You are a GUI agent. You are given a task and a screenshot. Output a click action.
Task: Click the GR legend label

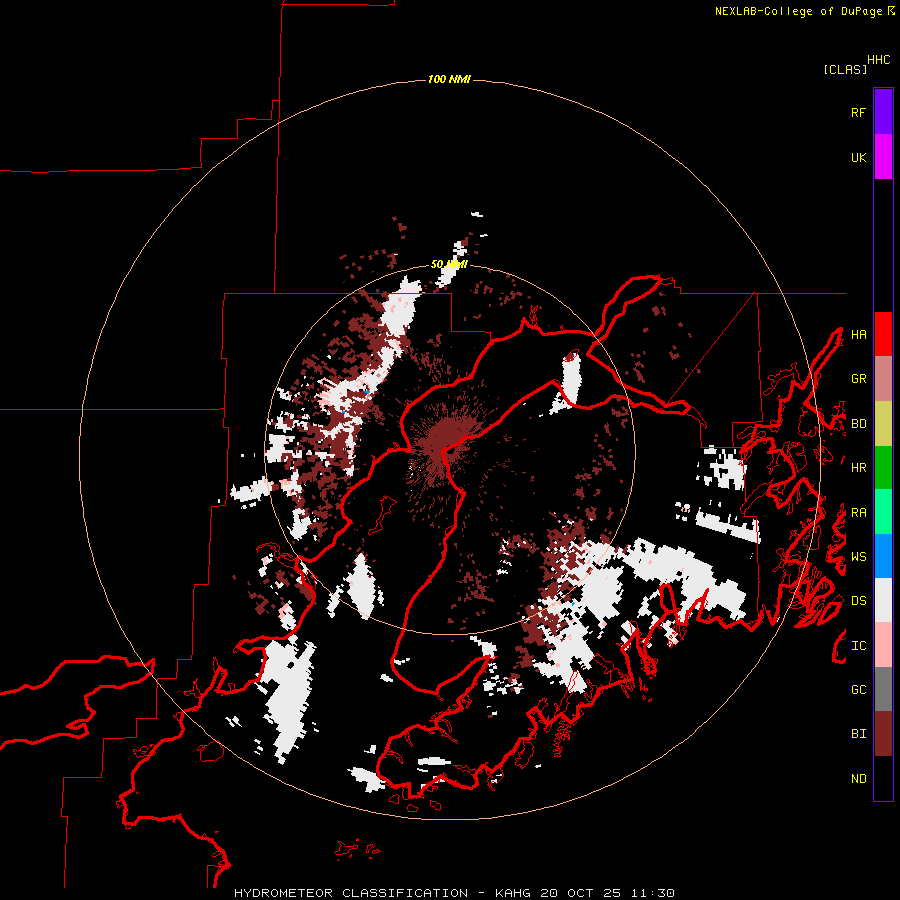point(858,379)
